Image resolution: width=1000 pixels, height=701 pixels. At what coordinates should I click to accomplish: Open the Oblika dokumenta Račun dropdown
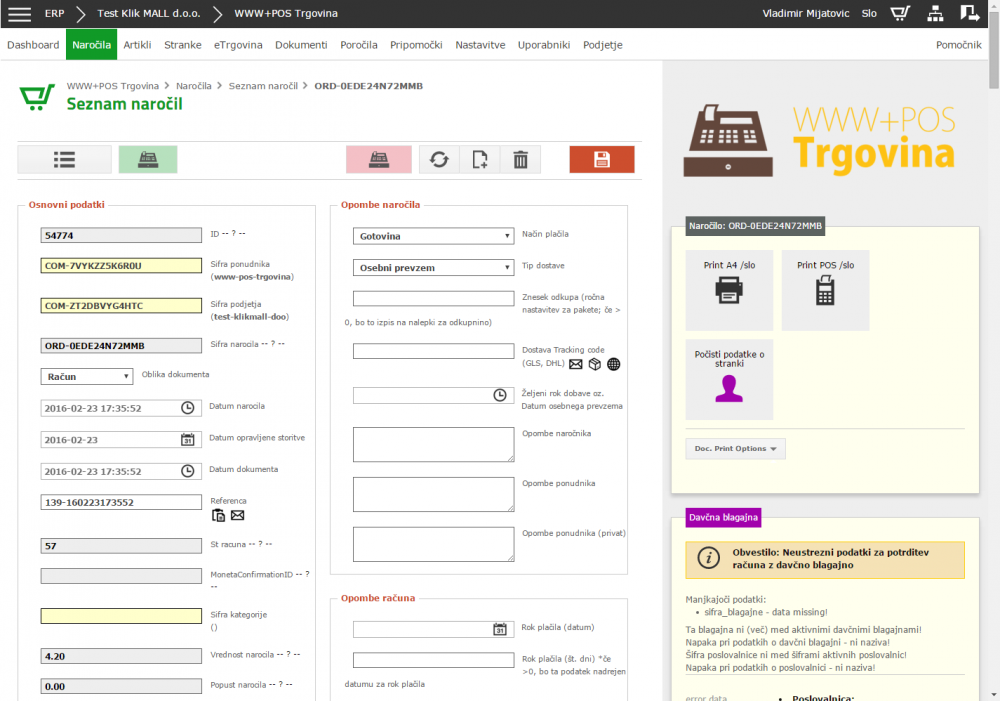point(87,376)
